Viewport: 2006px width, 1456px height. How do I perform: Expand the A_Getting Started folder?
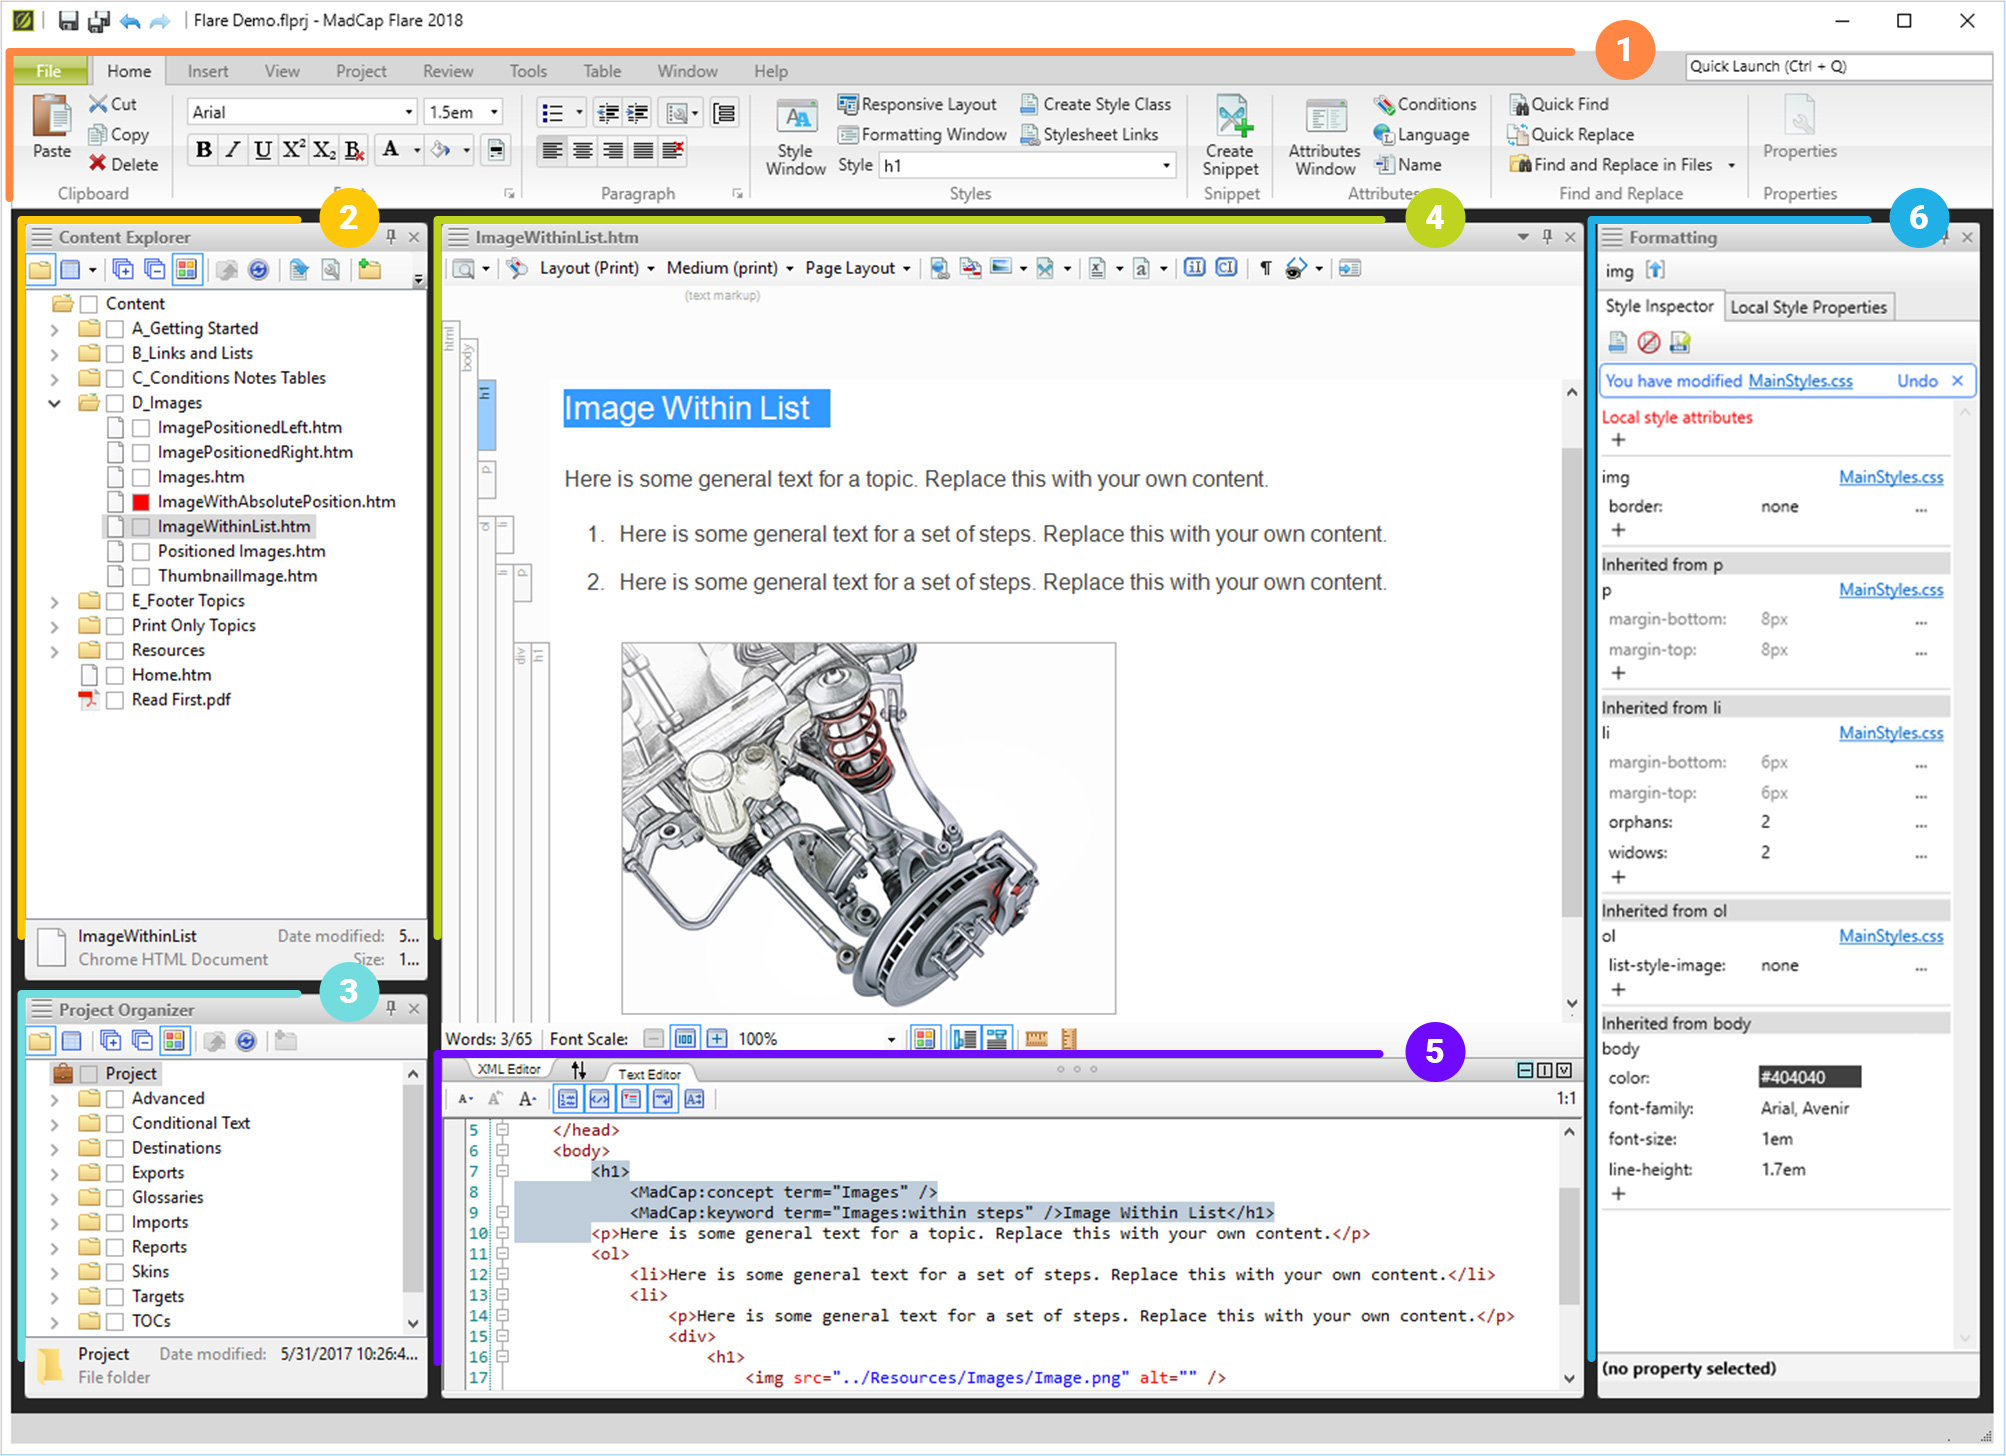[x=54, y=329]
